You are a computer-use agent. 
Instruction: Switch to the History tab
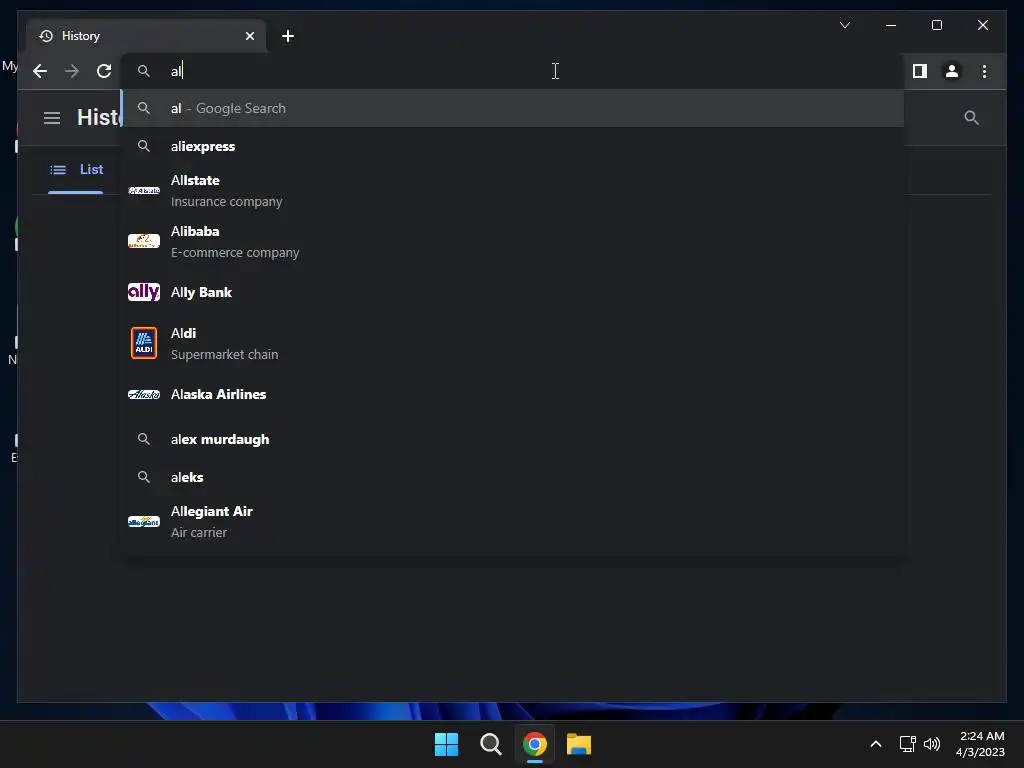coord(146,36)
